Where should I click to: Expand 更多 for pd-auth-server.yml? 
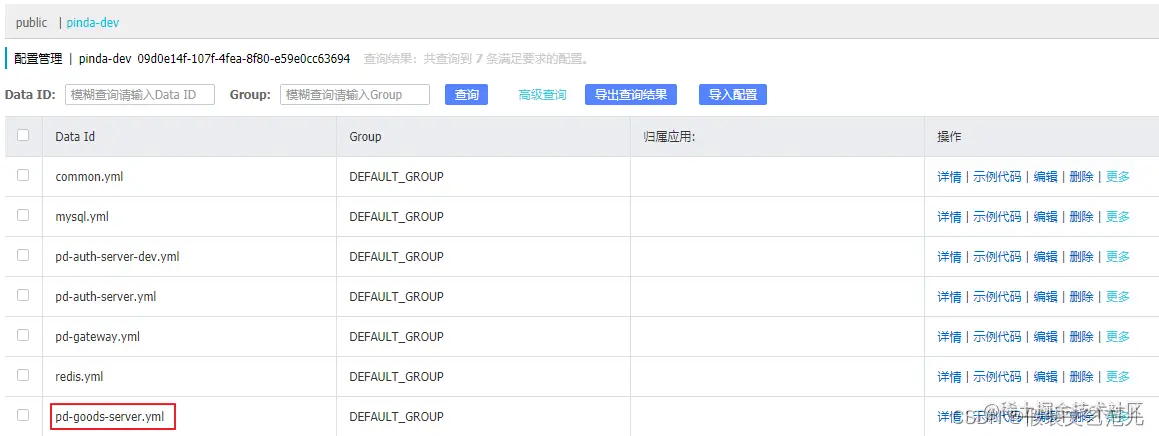[x=1118, y=296]
